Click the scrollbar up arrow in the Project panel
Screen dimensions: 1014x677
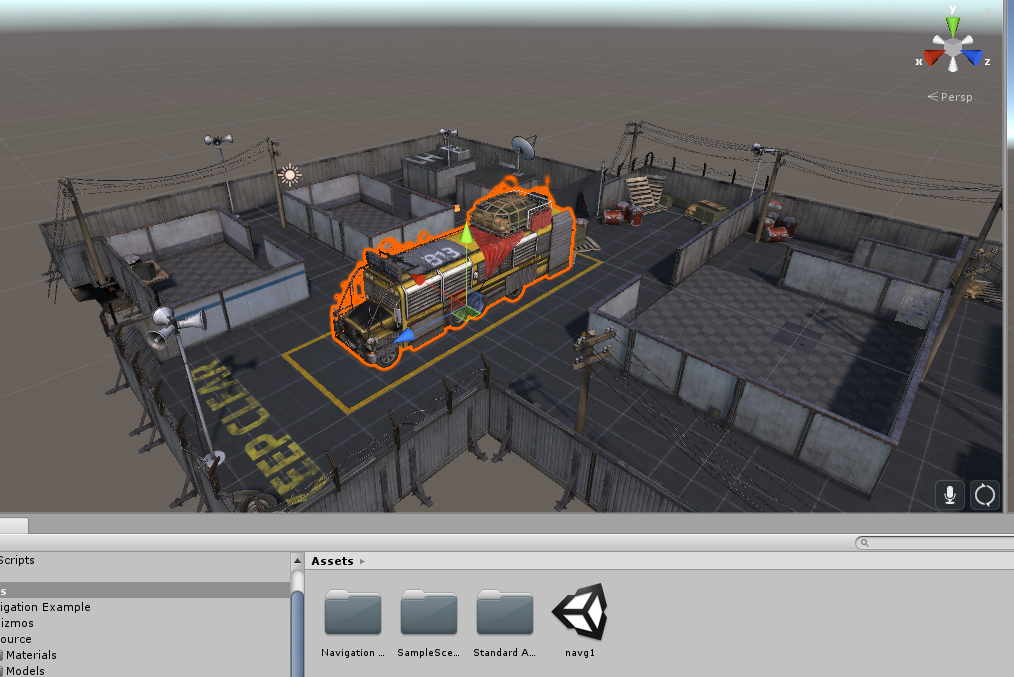click(297, 561)
